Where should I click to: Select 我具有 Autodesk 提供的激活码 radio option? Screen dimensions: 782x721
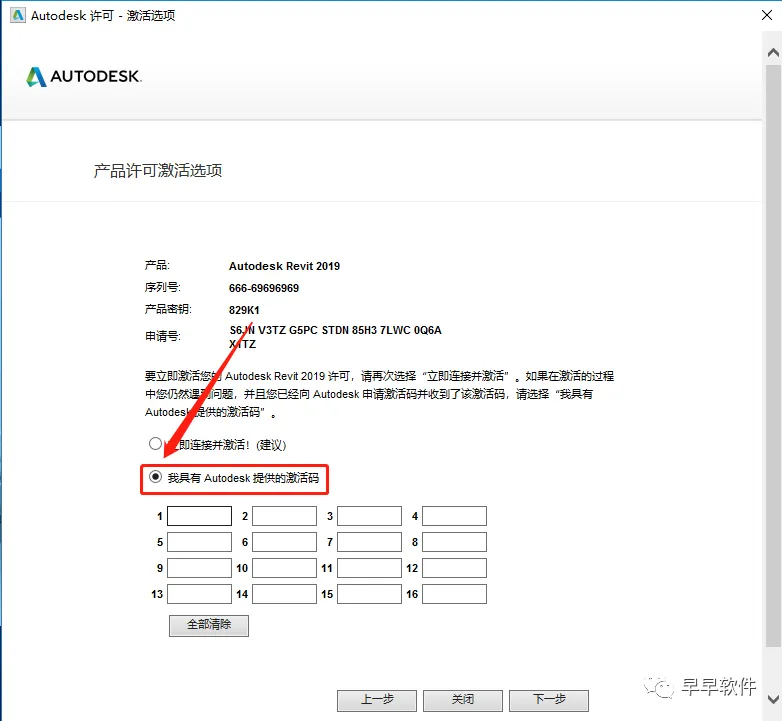pyautogui.click(x=155, y=477)
